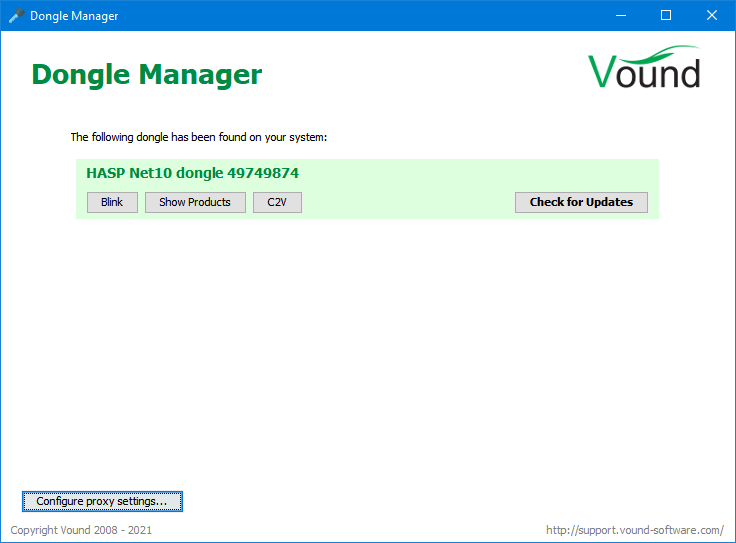736x543 pixels.
Task: Click the Dongle Manager window title text
Action: [x=74, y=16]
